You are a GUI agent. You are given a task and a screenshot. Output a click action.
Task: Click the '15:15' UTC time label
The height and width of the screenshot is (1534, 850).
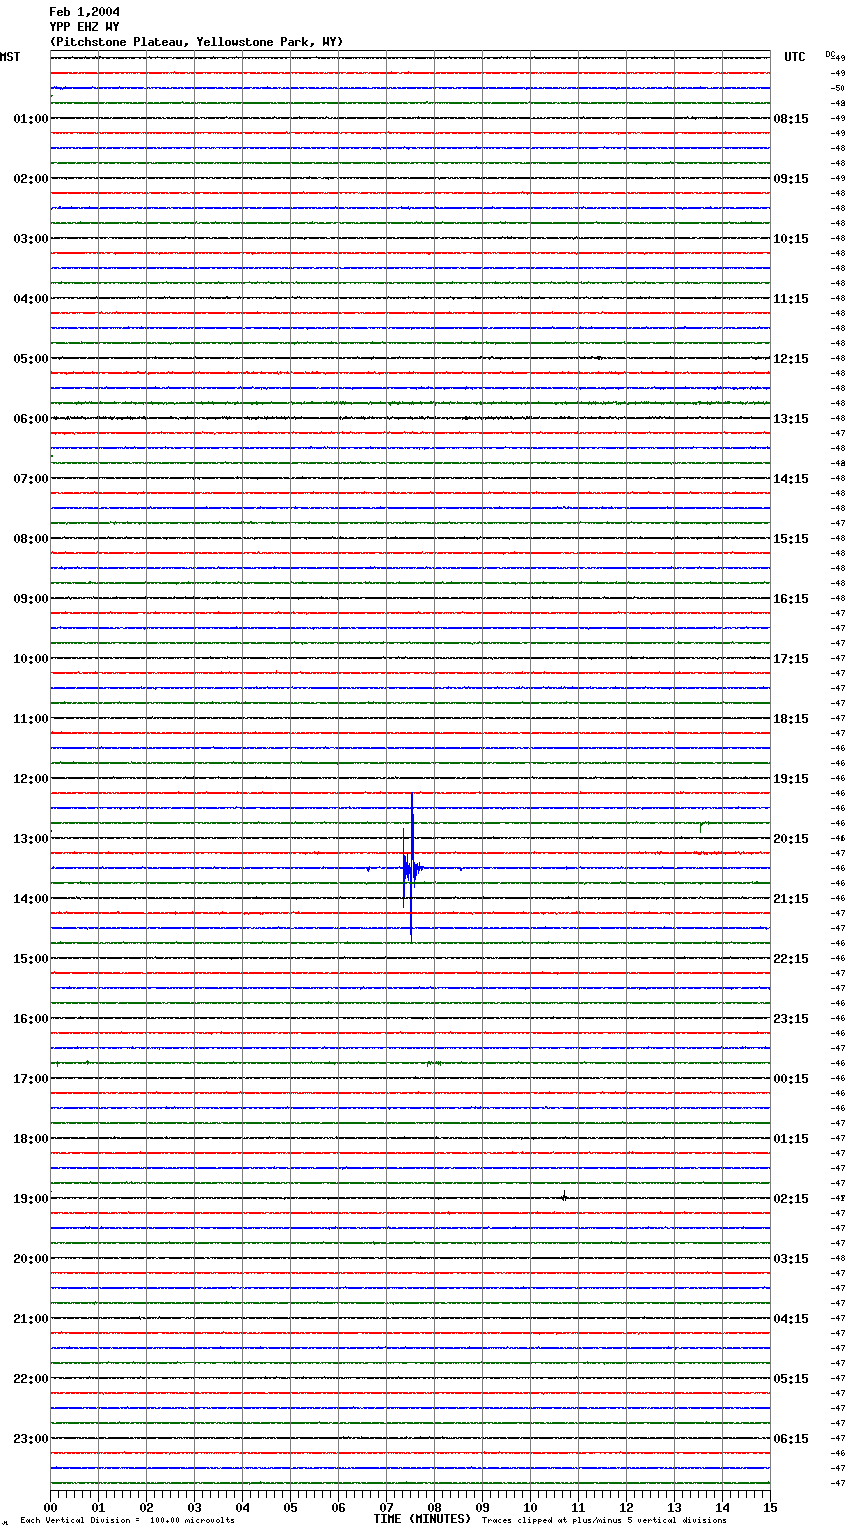coord(791,539)
